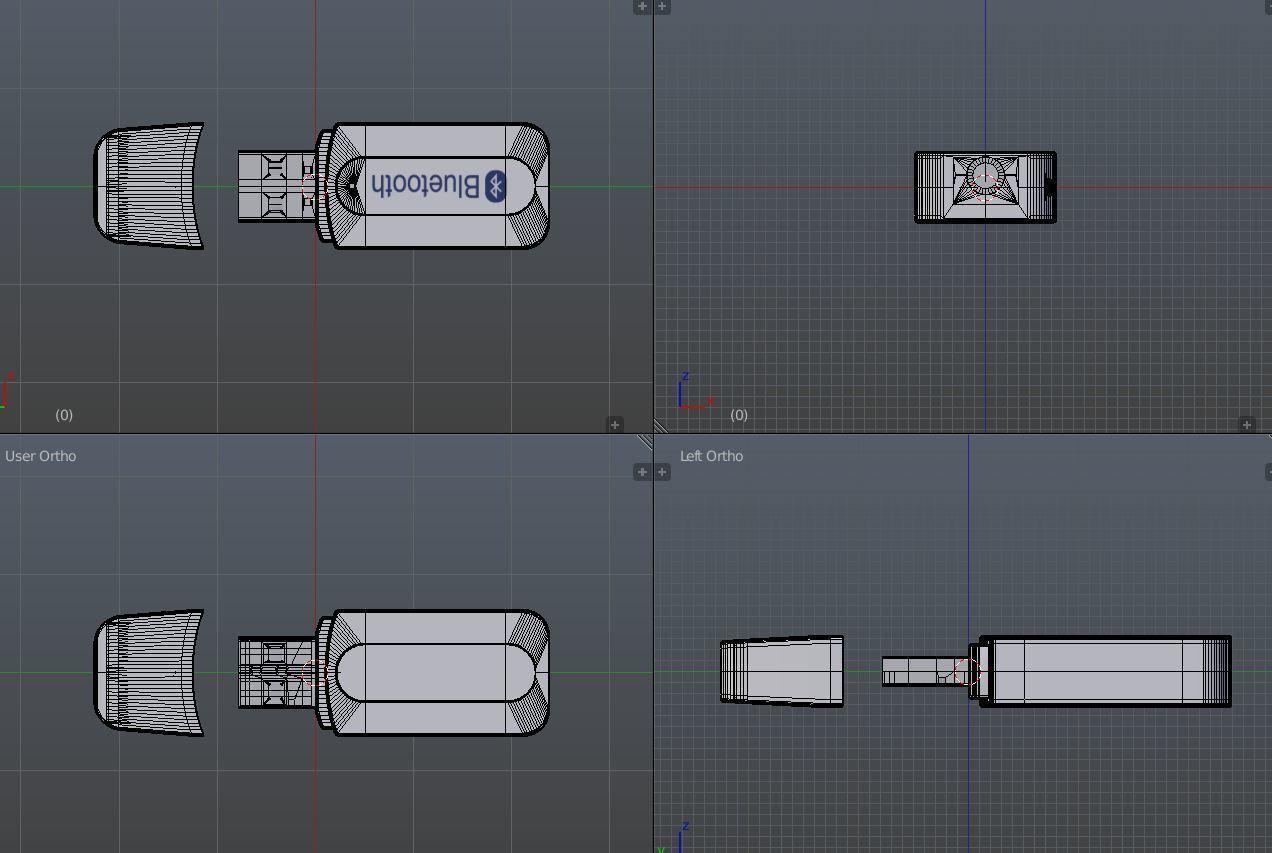Select the USB cap in top-left viewport
The height and width of the screenshot is (853, 1272).
point(149,186)
